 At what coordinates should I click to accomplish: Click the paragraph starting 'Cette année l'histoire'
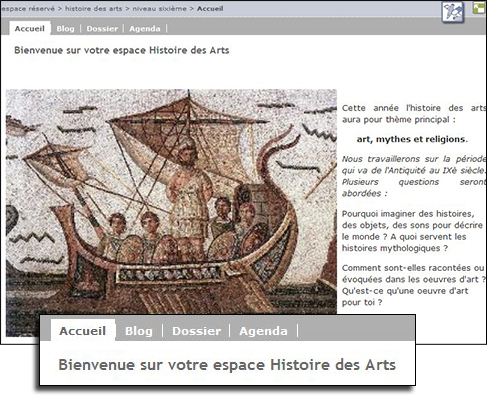(x=414, y=114)
